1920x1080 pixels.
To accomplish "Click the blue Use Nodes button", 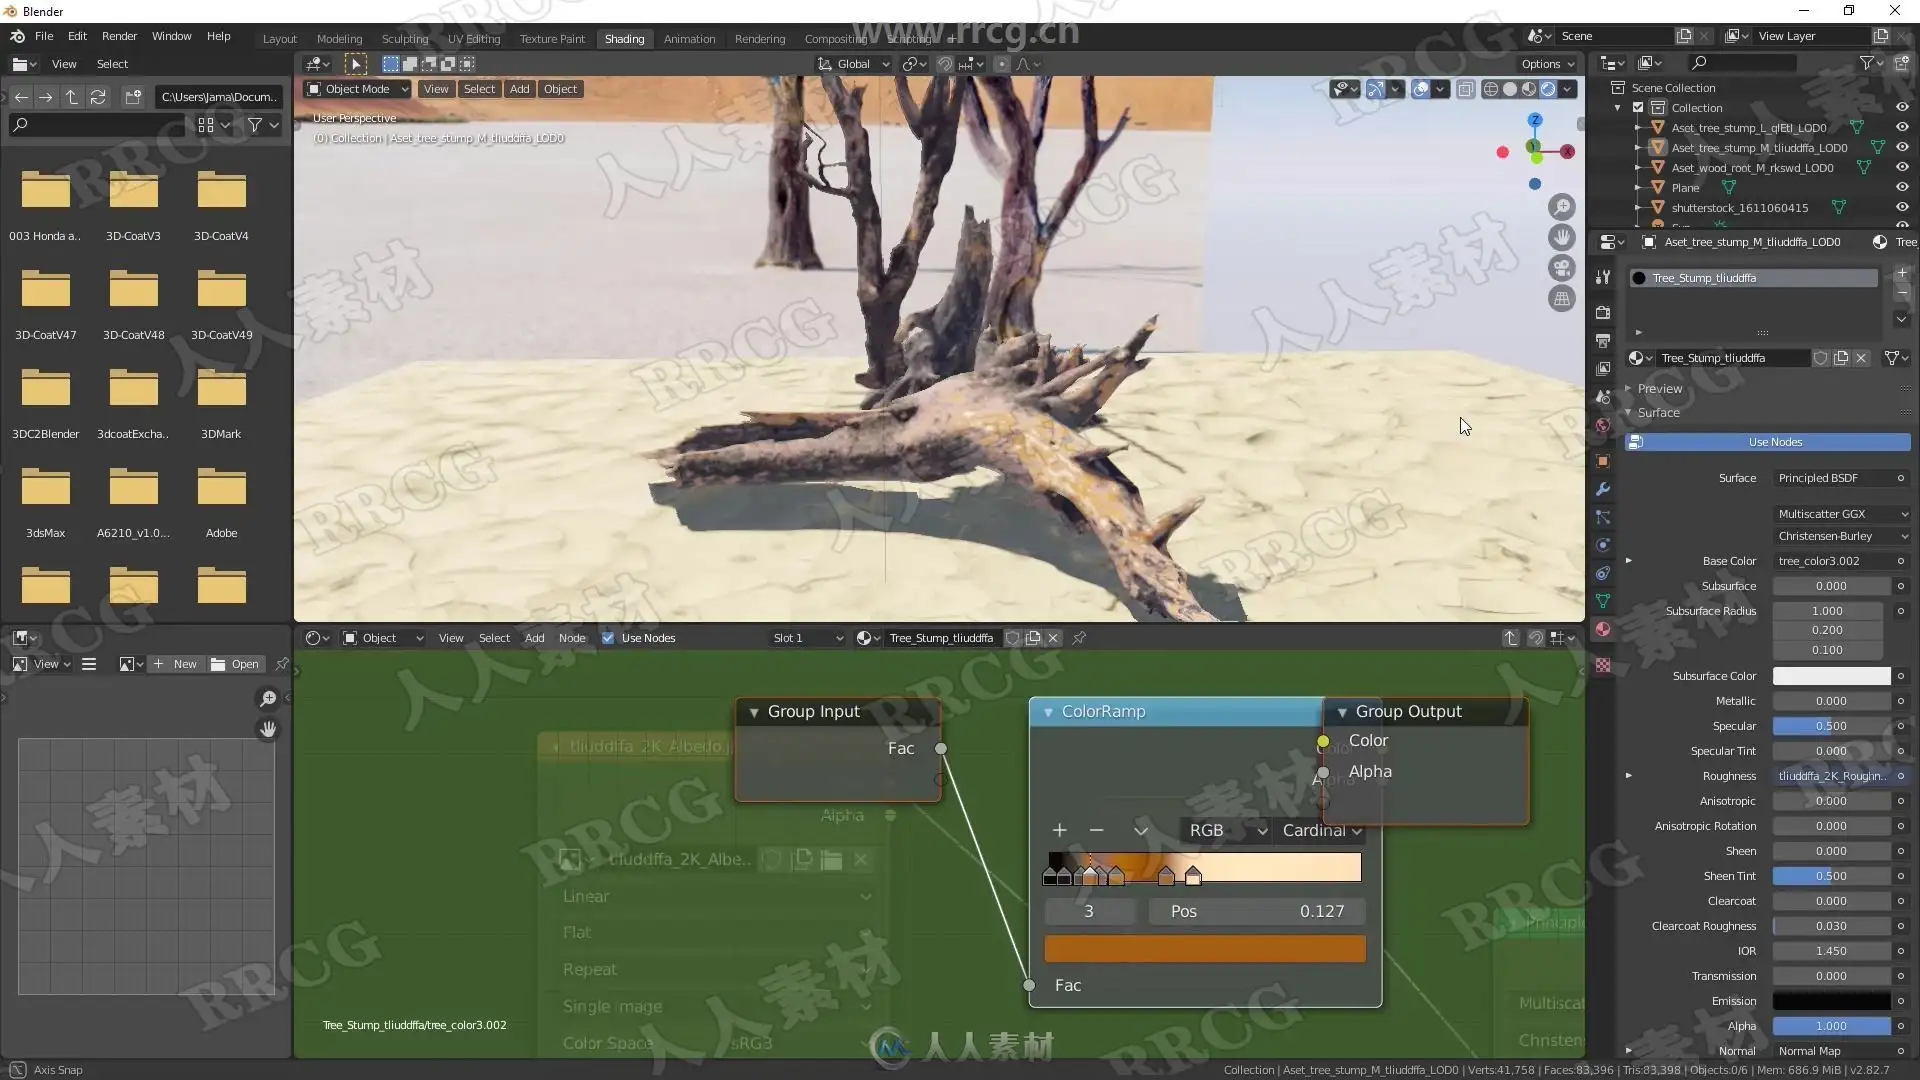I will [x=1775, y=442].
